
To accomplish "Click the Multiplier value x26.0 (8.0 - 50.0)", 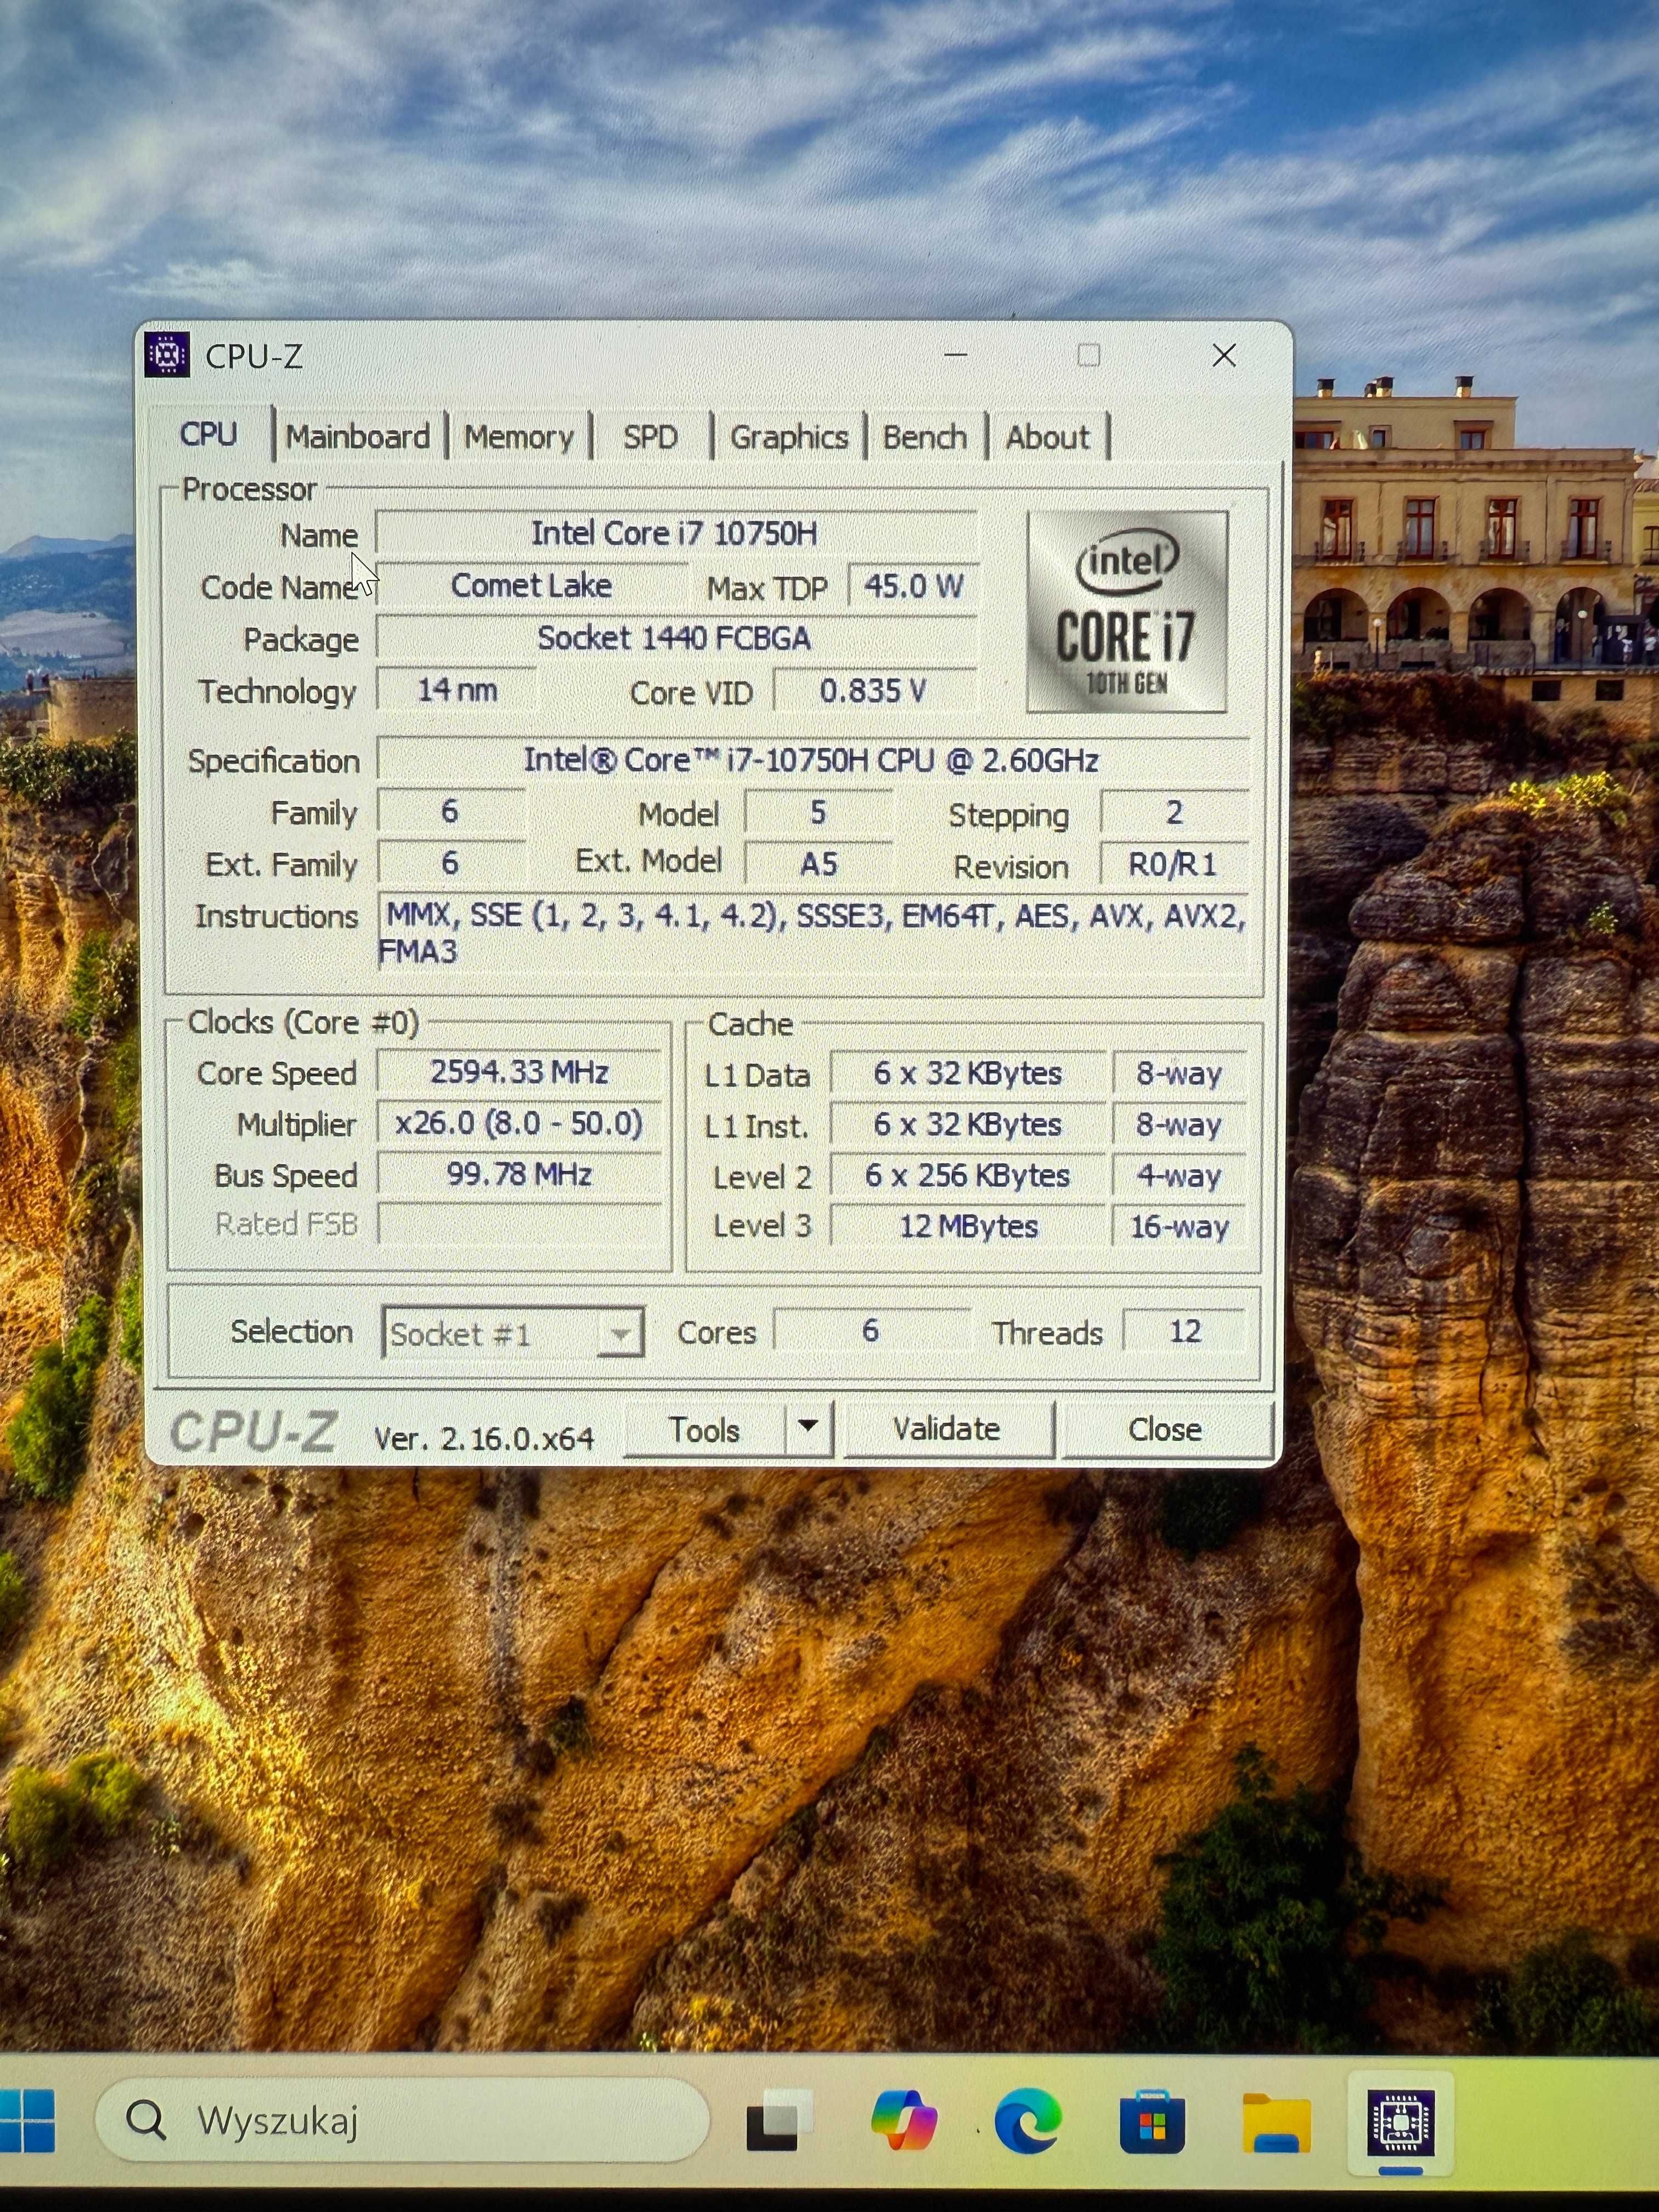I will coord(519,1123).
